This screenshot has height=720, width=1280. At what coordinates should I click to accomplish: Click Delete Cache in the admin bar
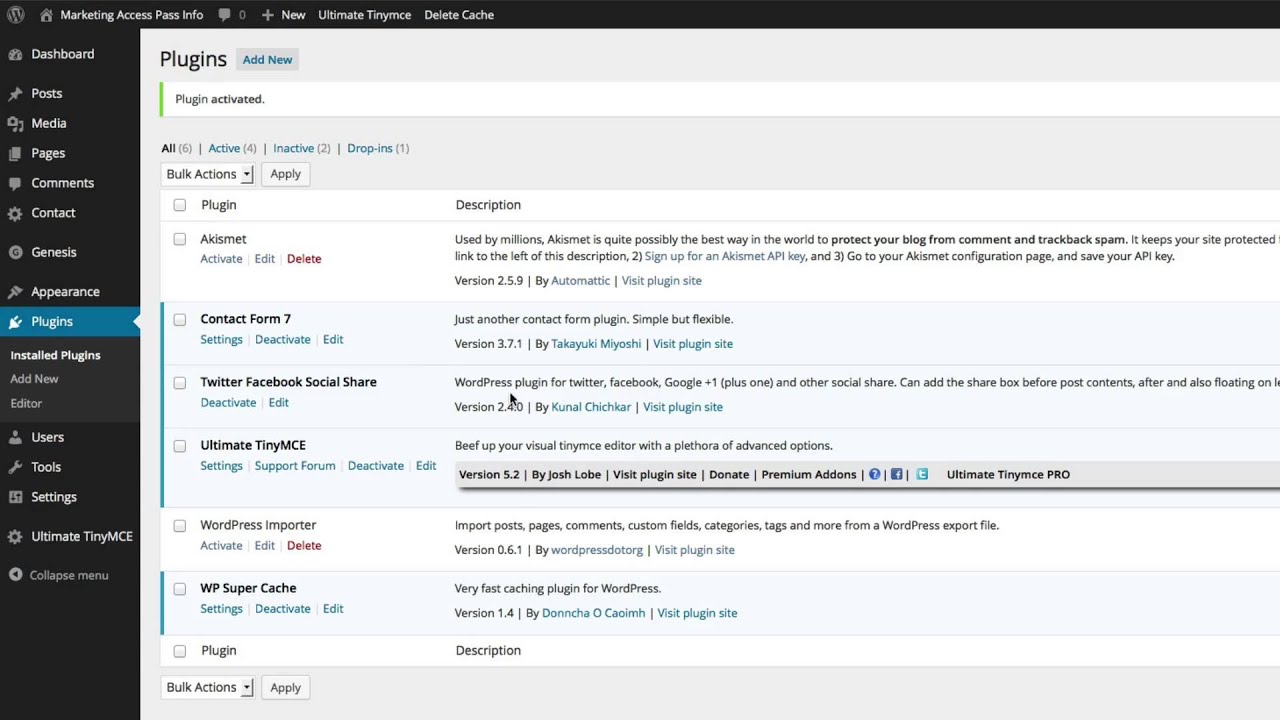pos(459,15)
